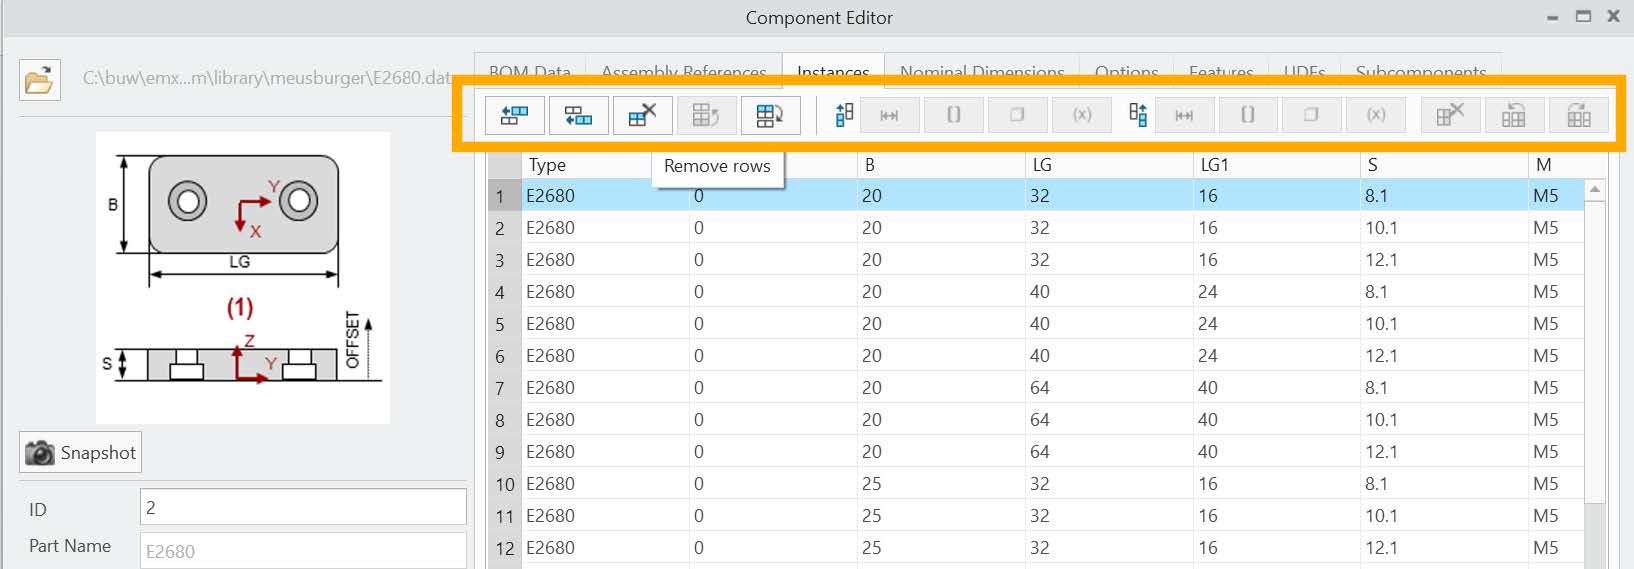Screen dimensions: 1634x569
Task: Click the S value in row 12
Action: coord(1381,548)
